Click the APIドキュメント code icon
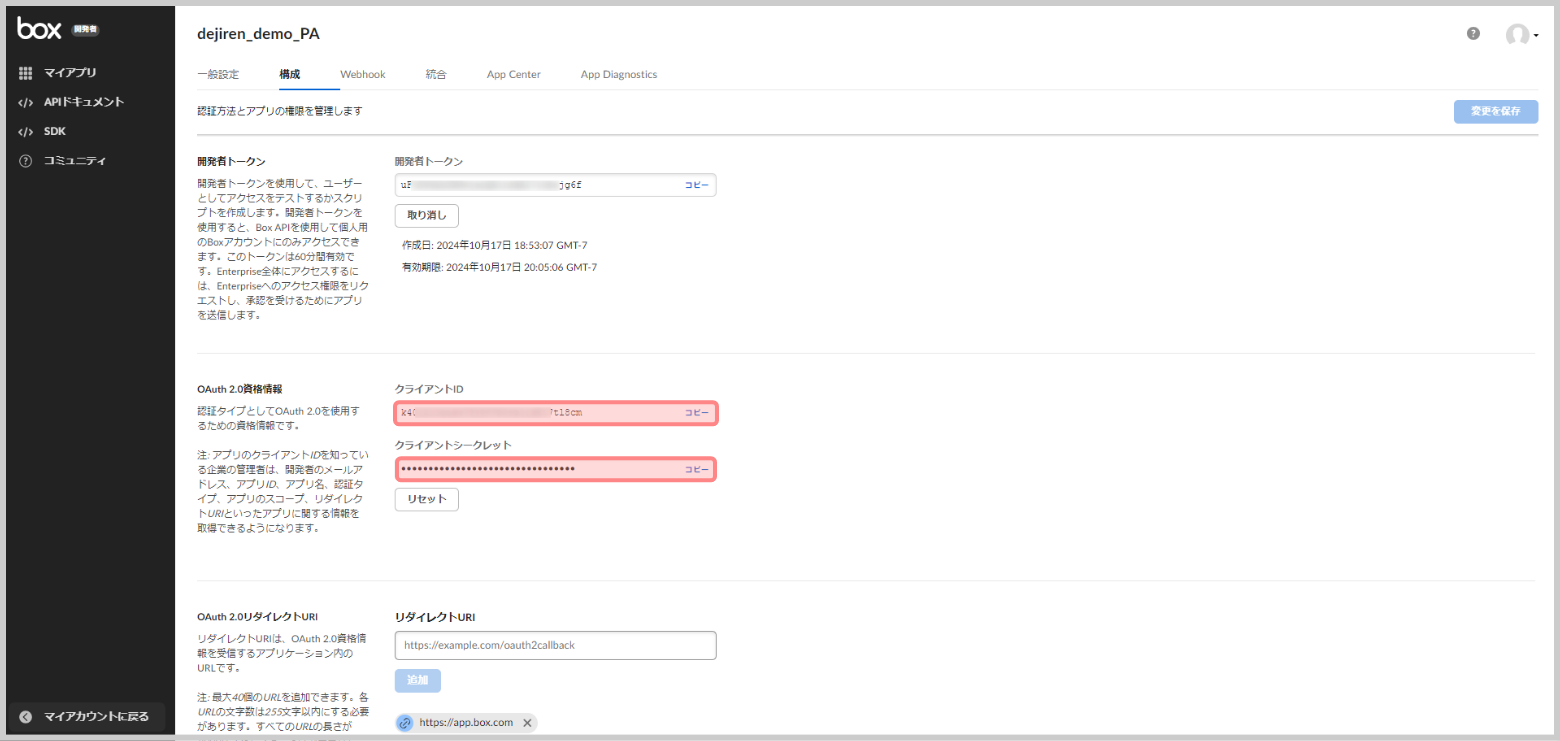1560x741 pixels. coord(26,102)
